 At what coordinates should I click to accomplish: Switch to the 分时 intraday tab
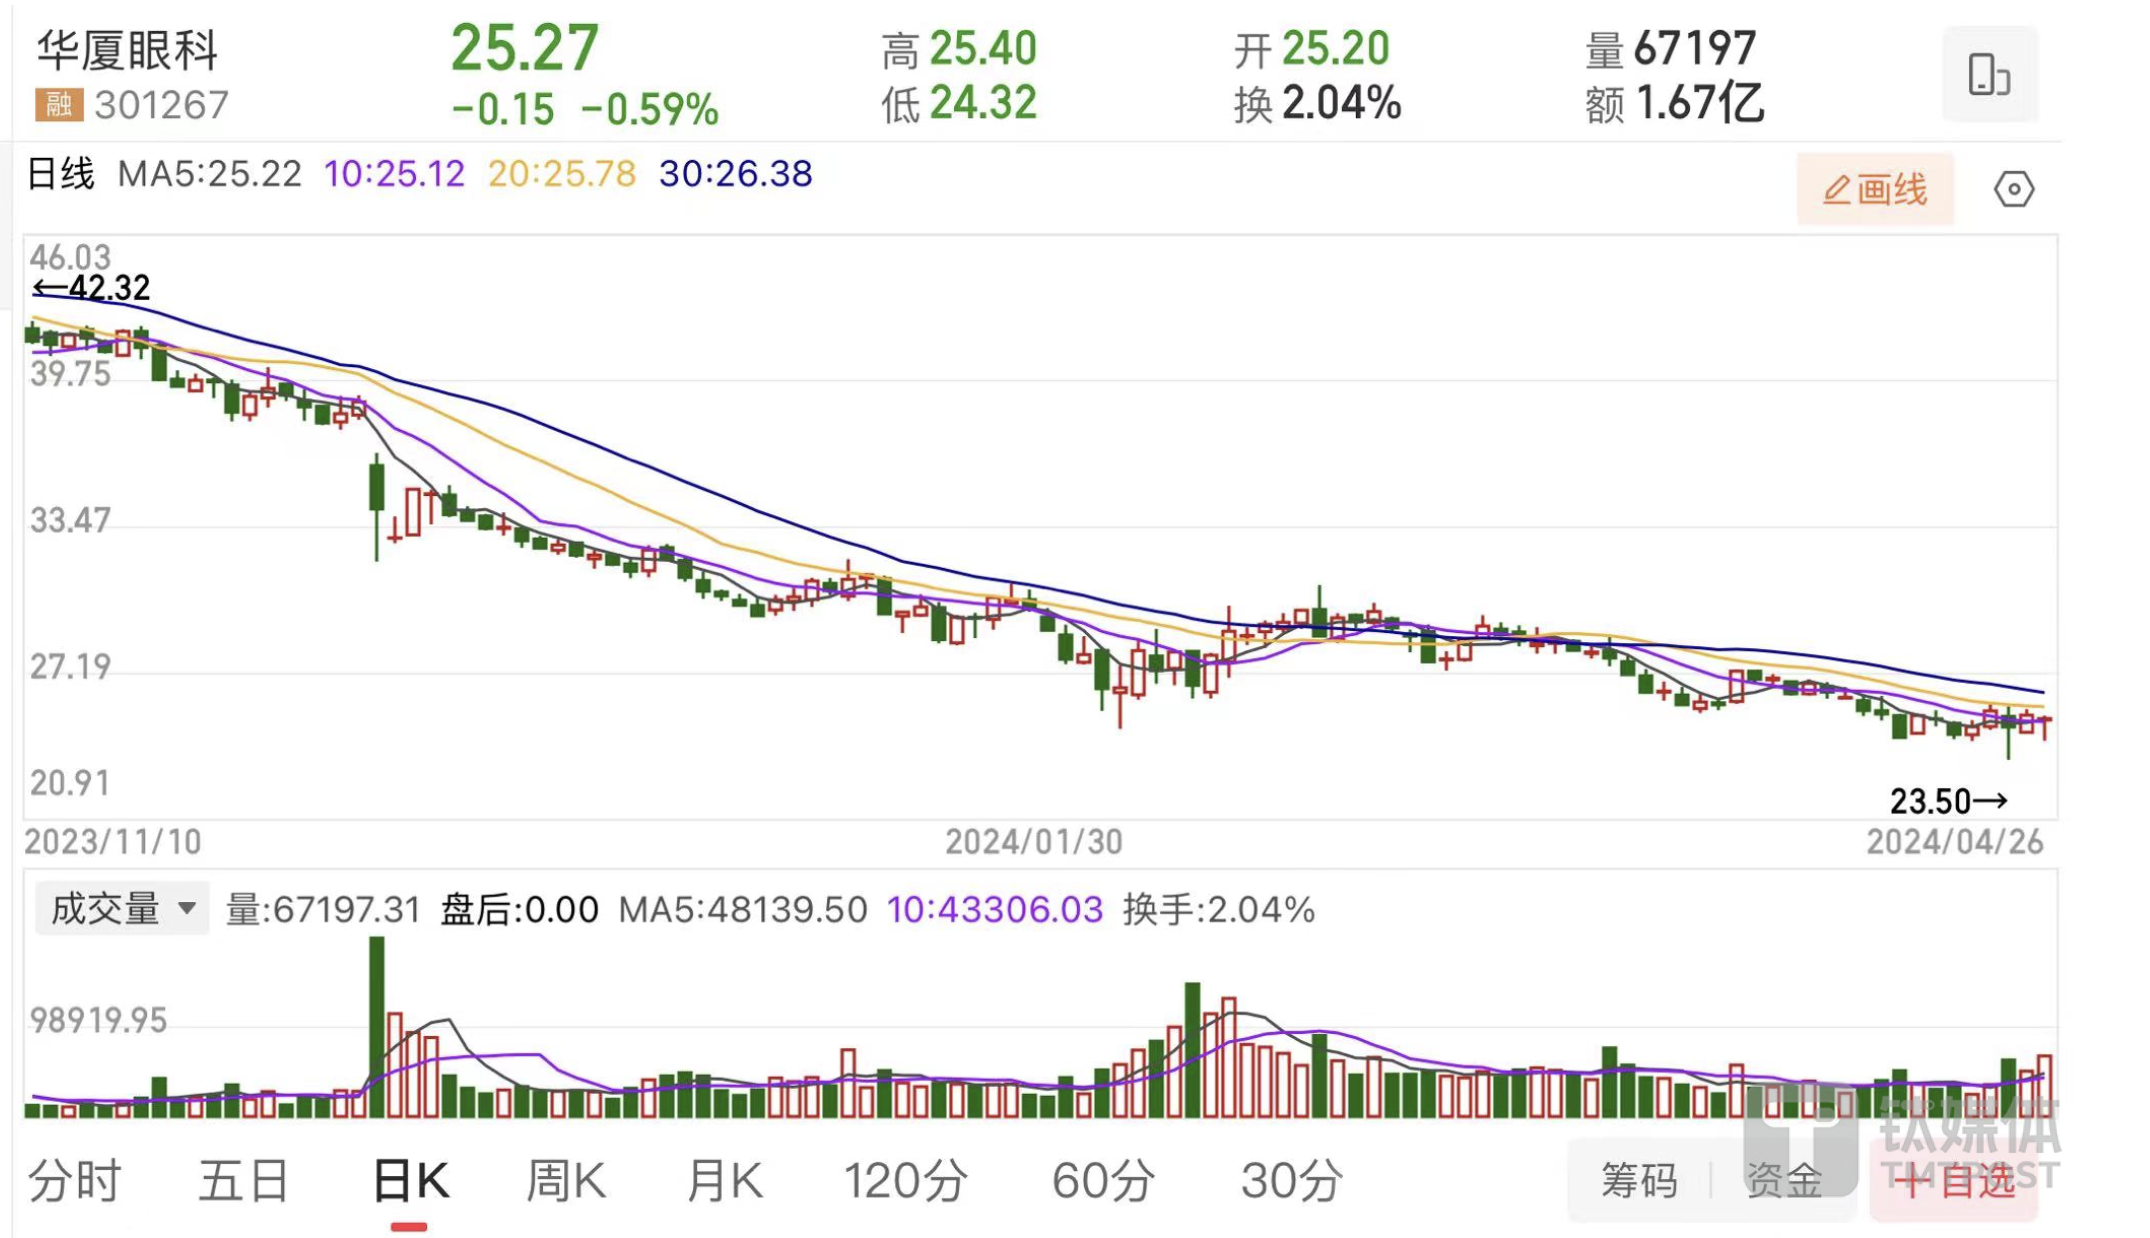pos(75,1181)
